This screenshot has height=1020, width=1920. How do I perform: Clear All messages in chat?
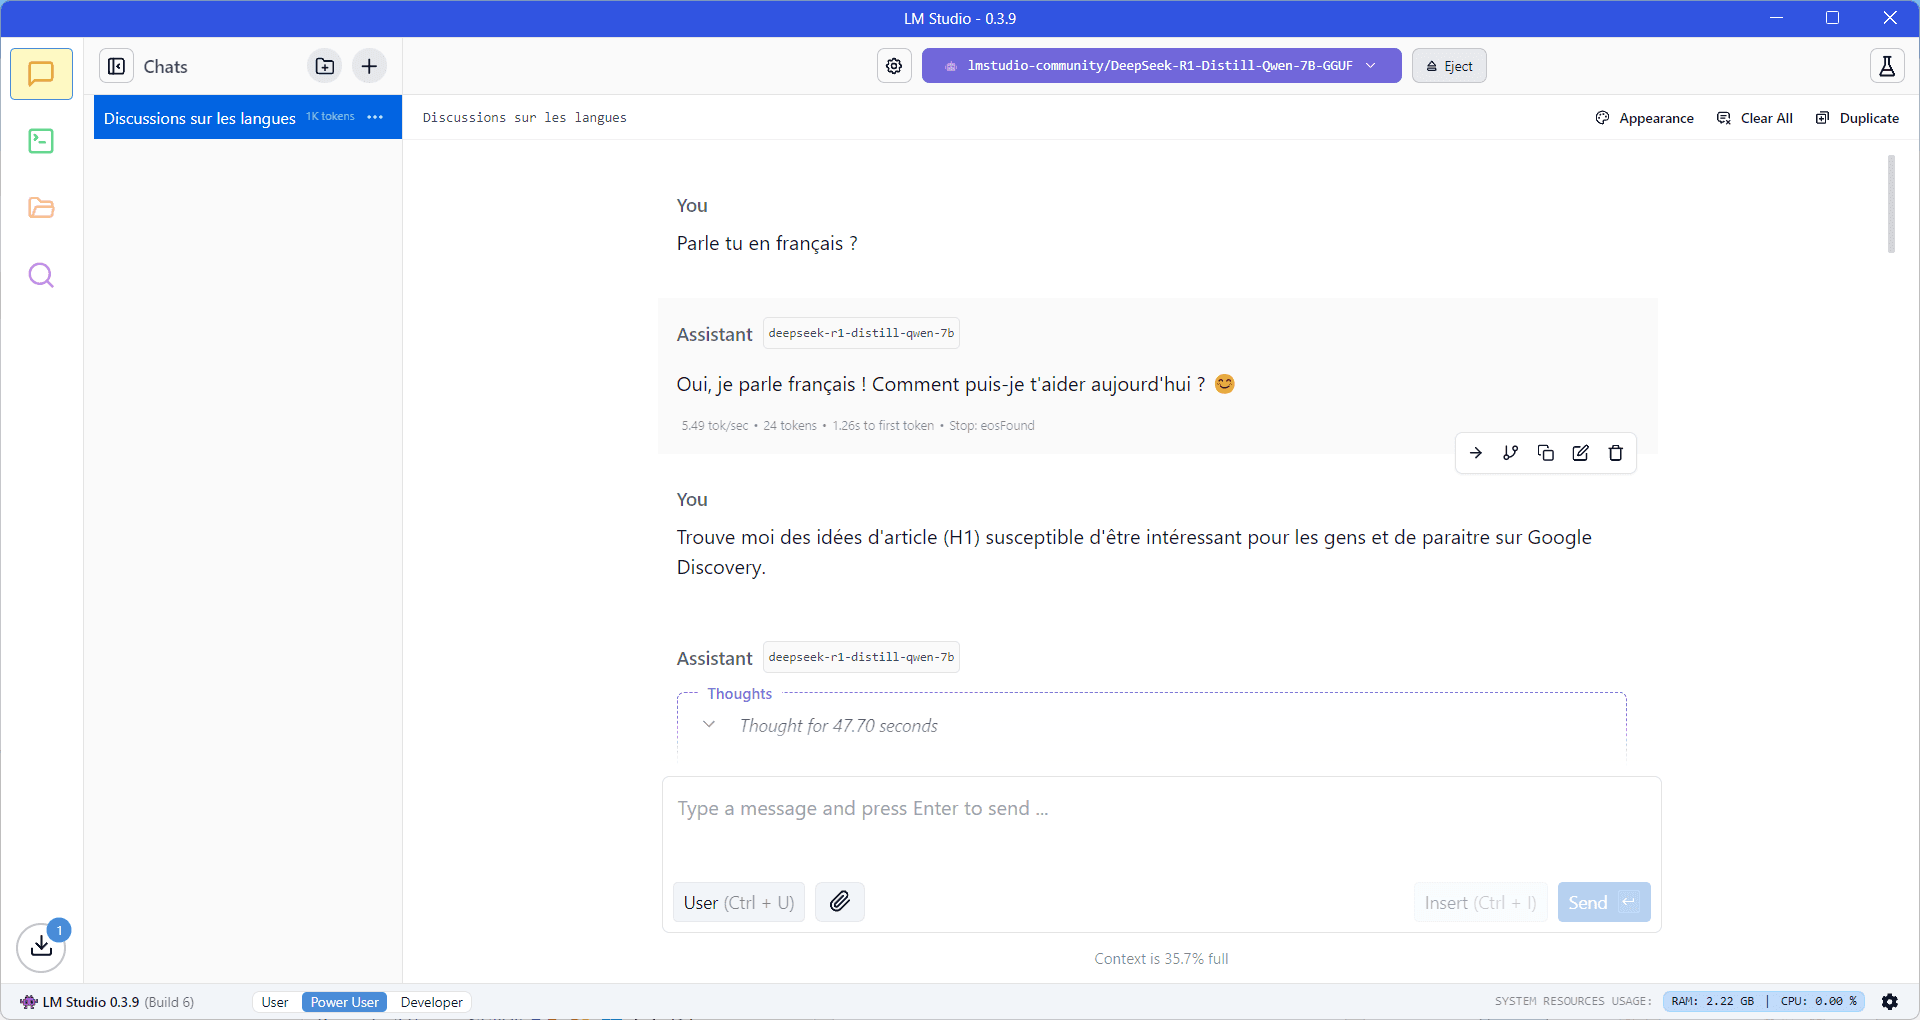(x=1755, y=118)
